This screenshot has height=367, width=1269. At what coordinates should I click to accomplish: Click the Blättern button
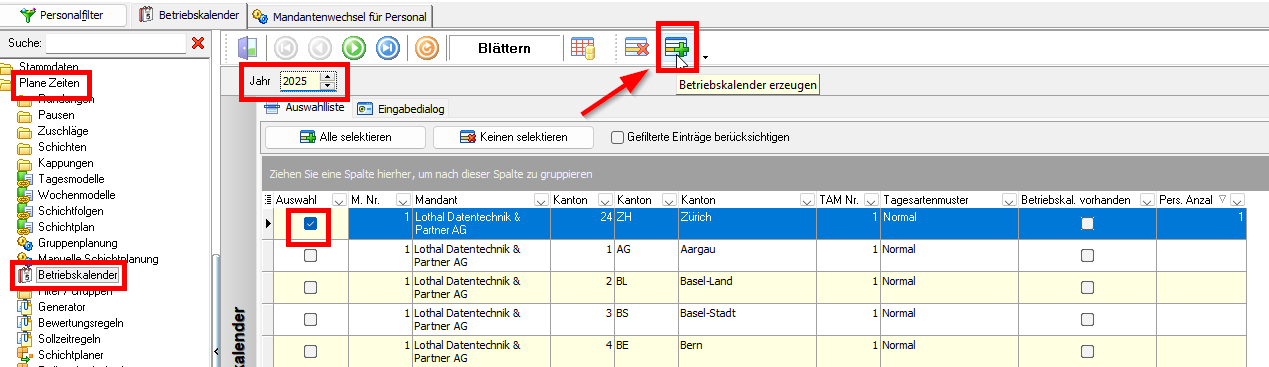click(x=504, y=47)
